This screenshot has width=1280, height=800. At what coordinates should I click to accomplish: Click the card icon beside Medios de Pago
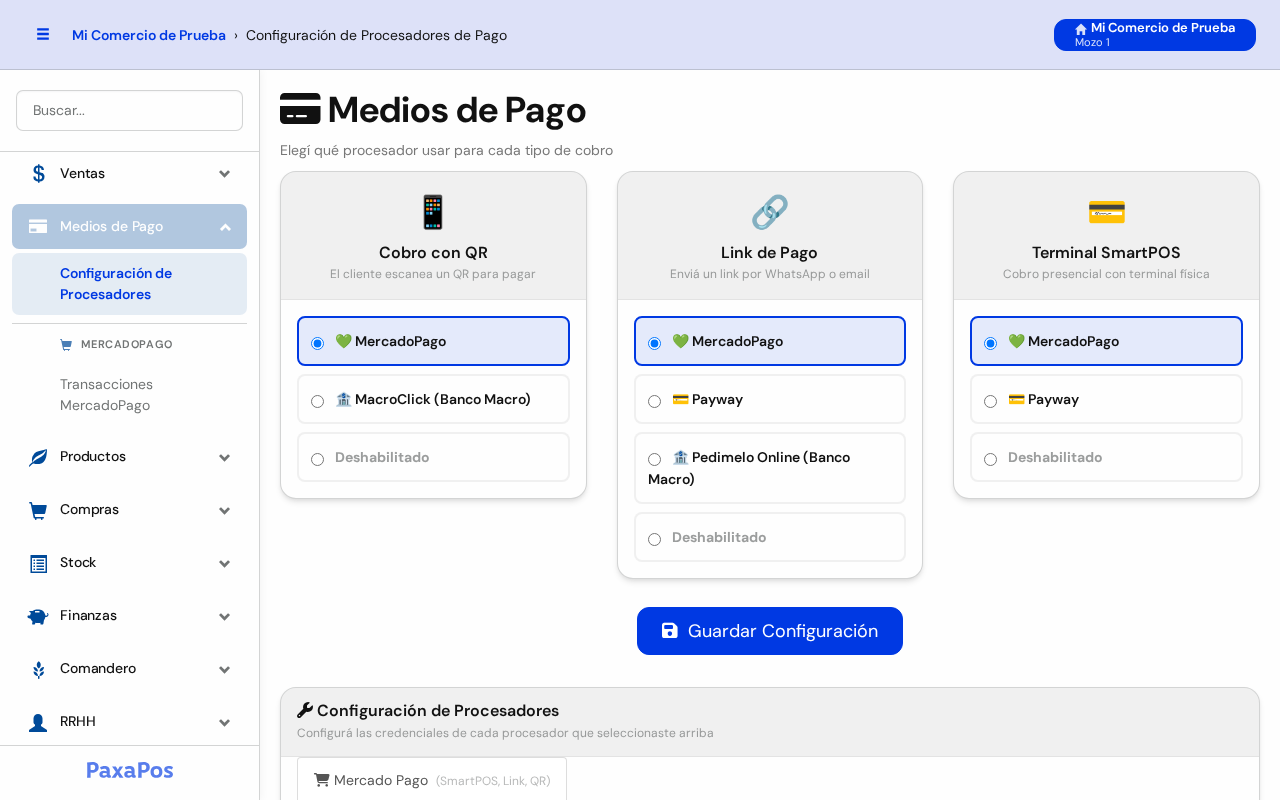[x=38, y=226]
